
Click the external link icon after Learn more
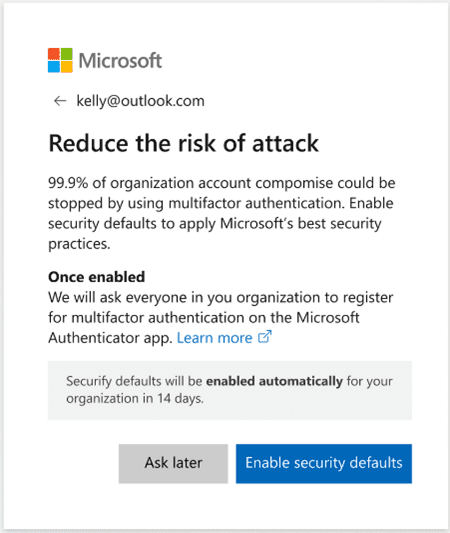click(x=264, y=337)
